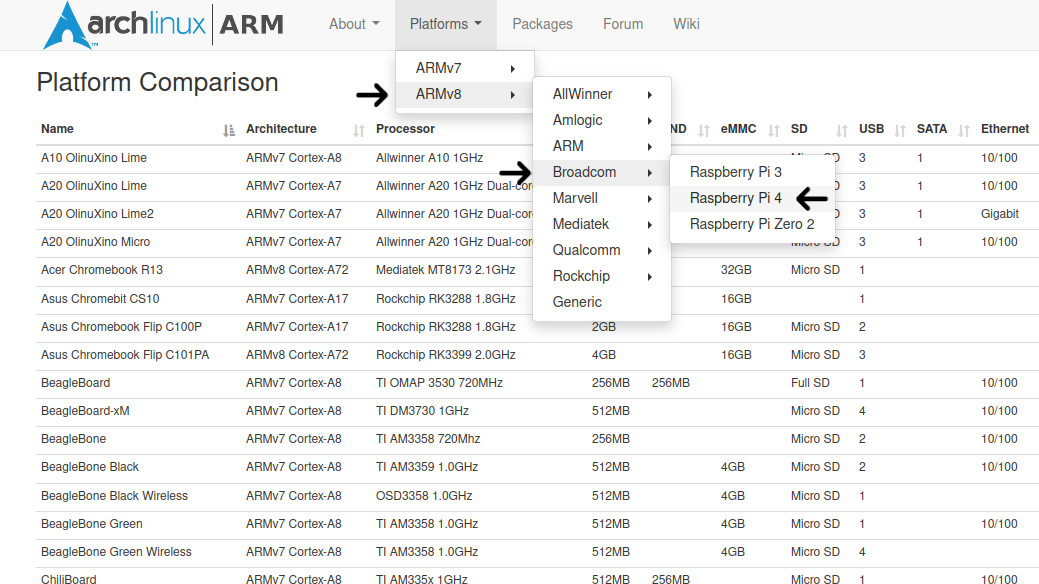Screen dimensions: 1039x584
Task: Expand the AllWinner submenu
Action: (602, 94)
